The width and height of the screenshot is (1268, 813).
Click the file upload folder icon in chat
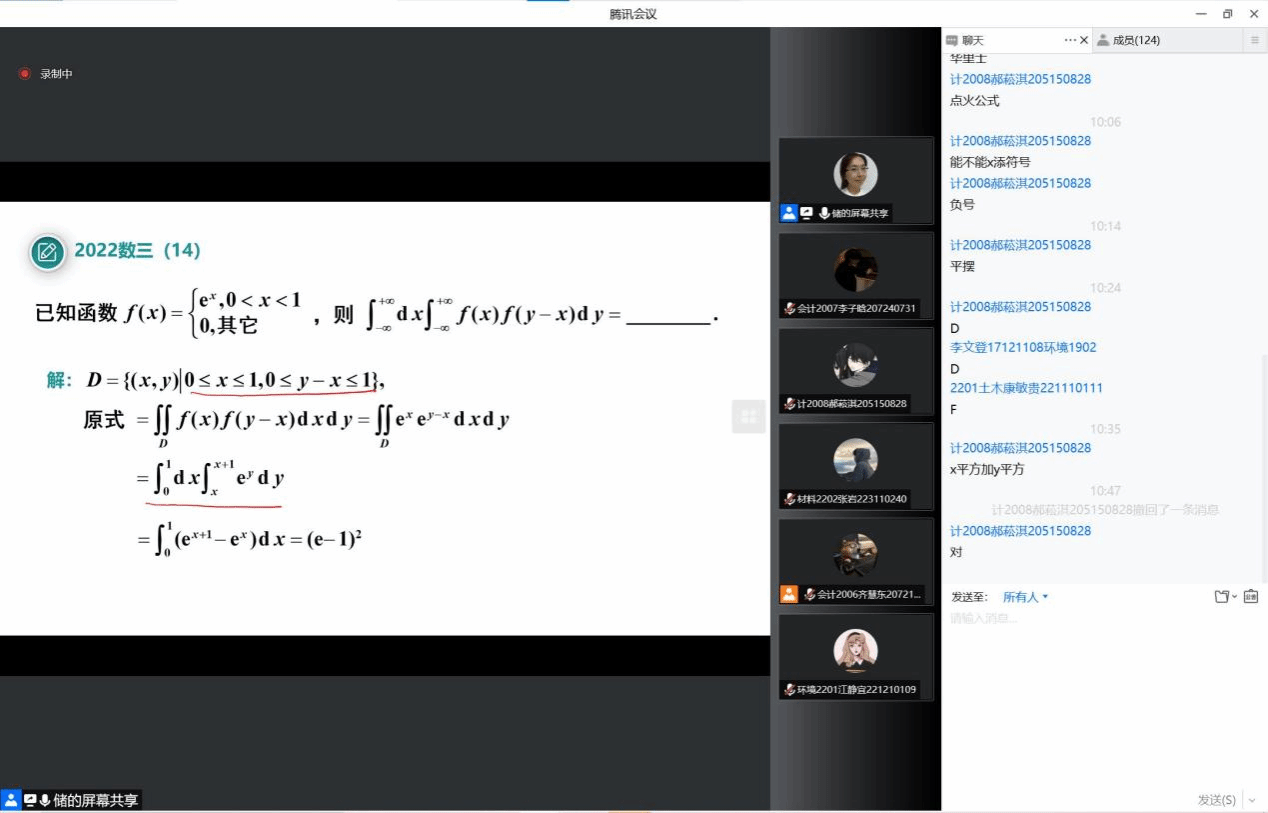pos(1221,597)
